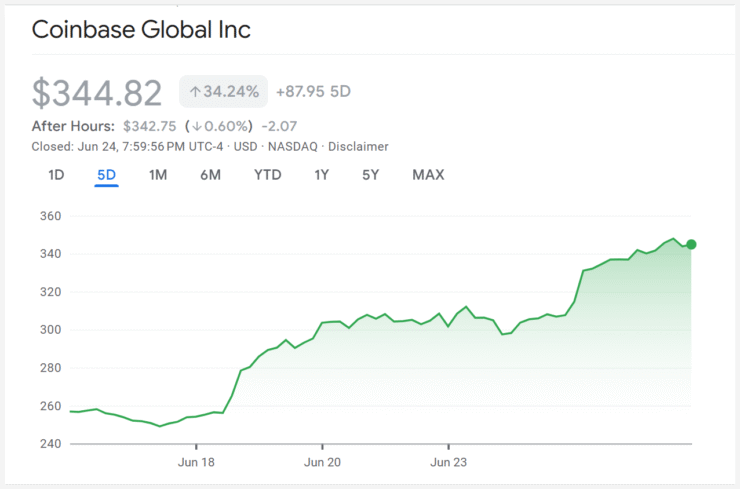Click the 240 y-axis label

pyautogui.click(x=50, y=444)
